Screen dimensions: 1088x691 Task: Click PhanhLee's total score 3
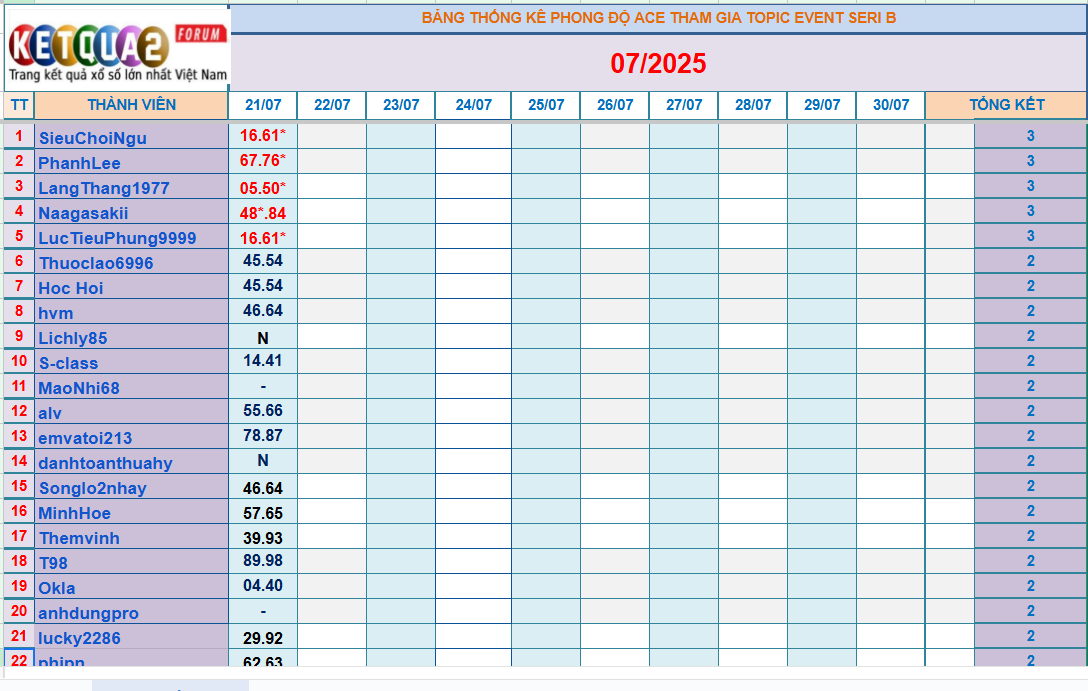(1030, 161)
